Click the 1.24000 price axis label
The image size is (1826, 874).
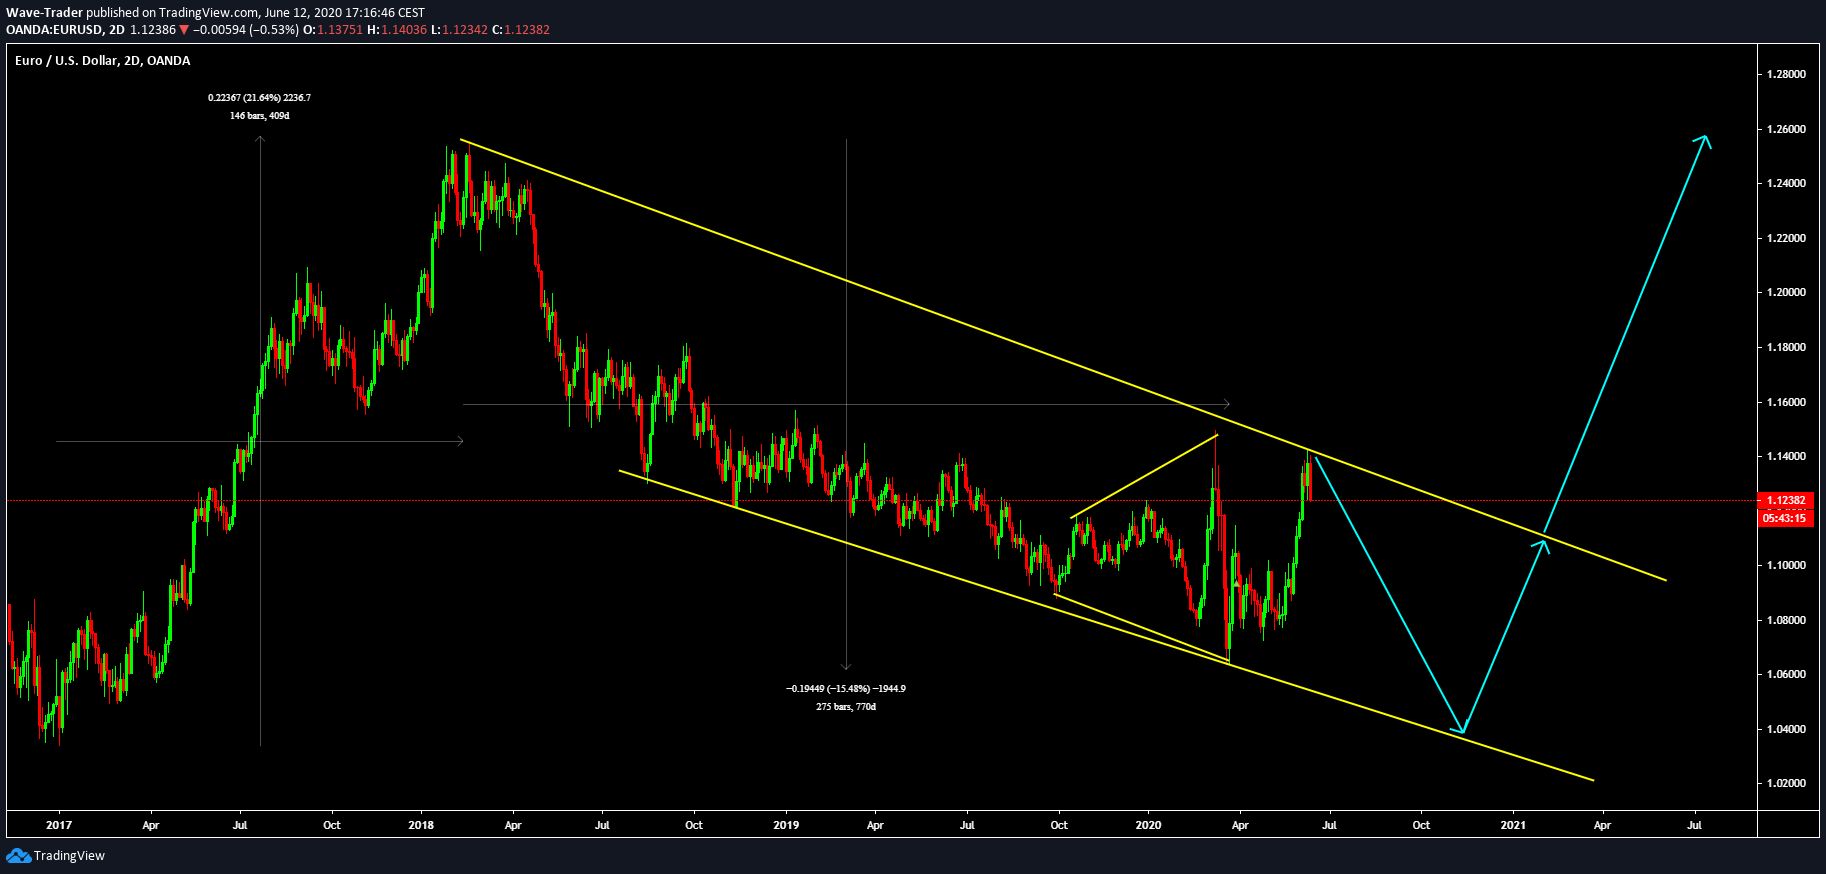click(x=1786, y=183)
